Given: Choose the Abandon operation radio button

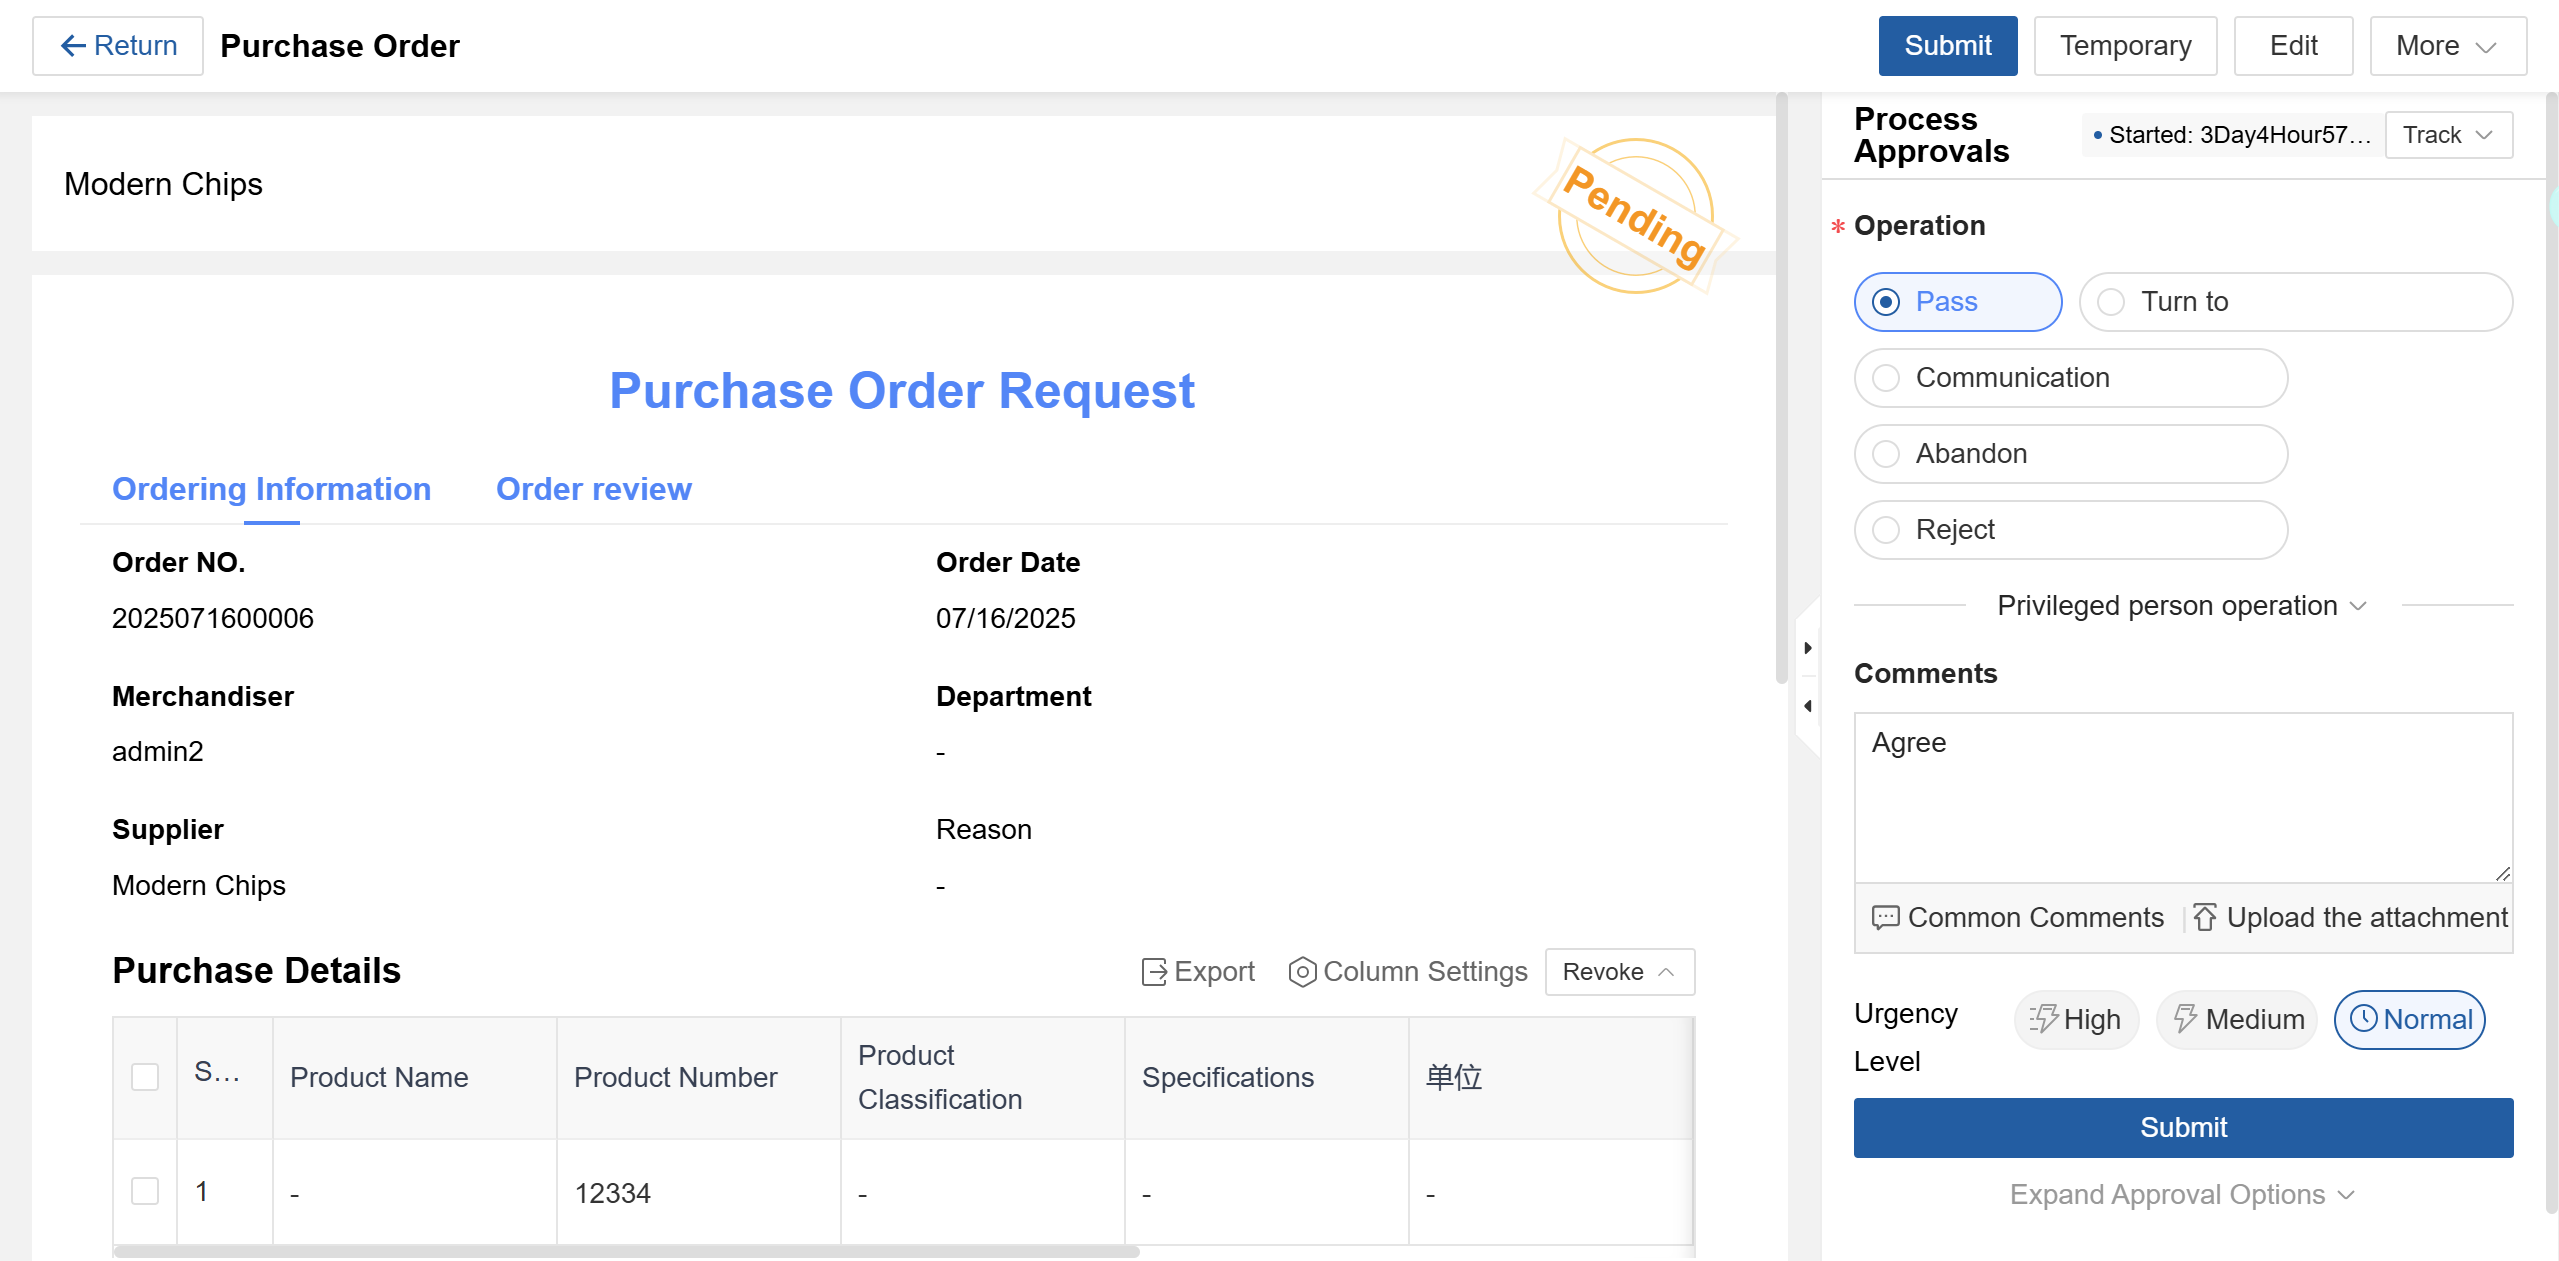Looking at the screenshot, I should pos(1886,454).
